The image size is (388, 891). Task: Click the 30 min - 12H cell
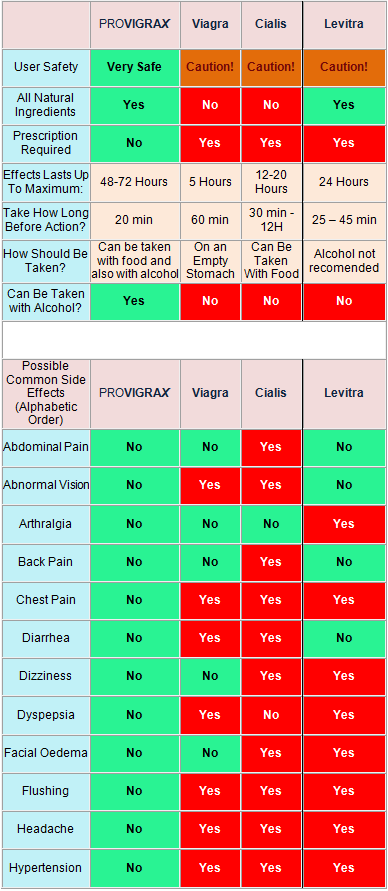270,220
